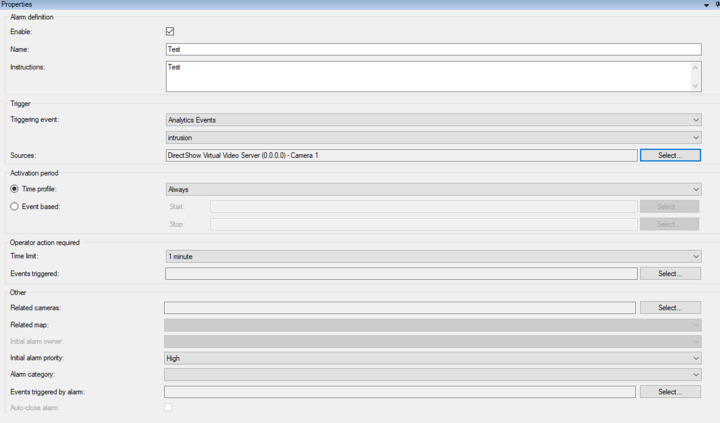Select the Time profile radio button

[14, 189]
